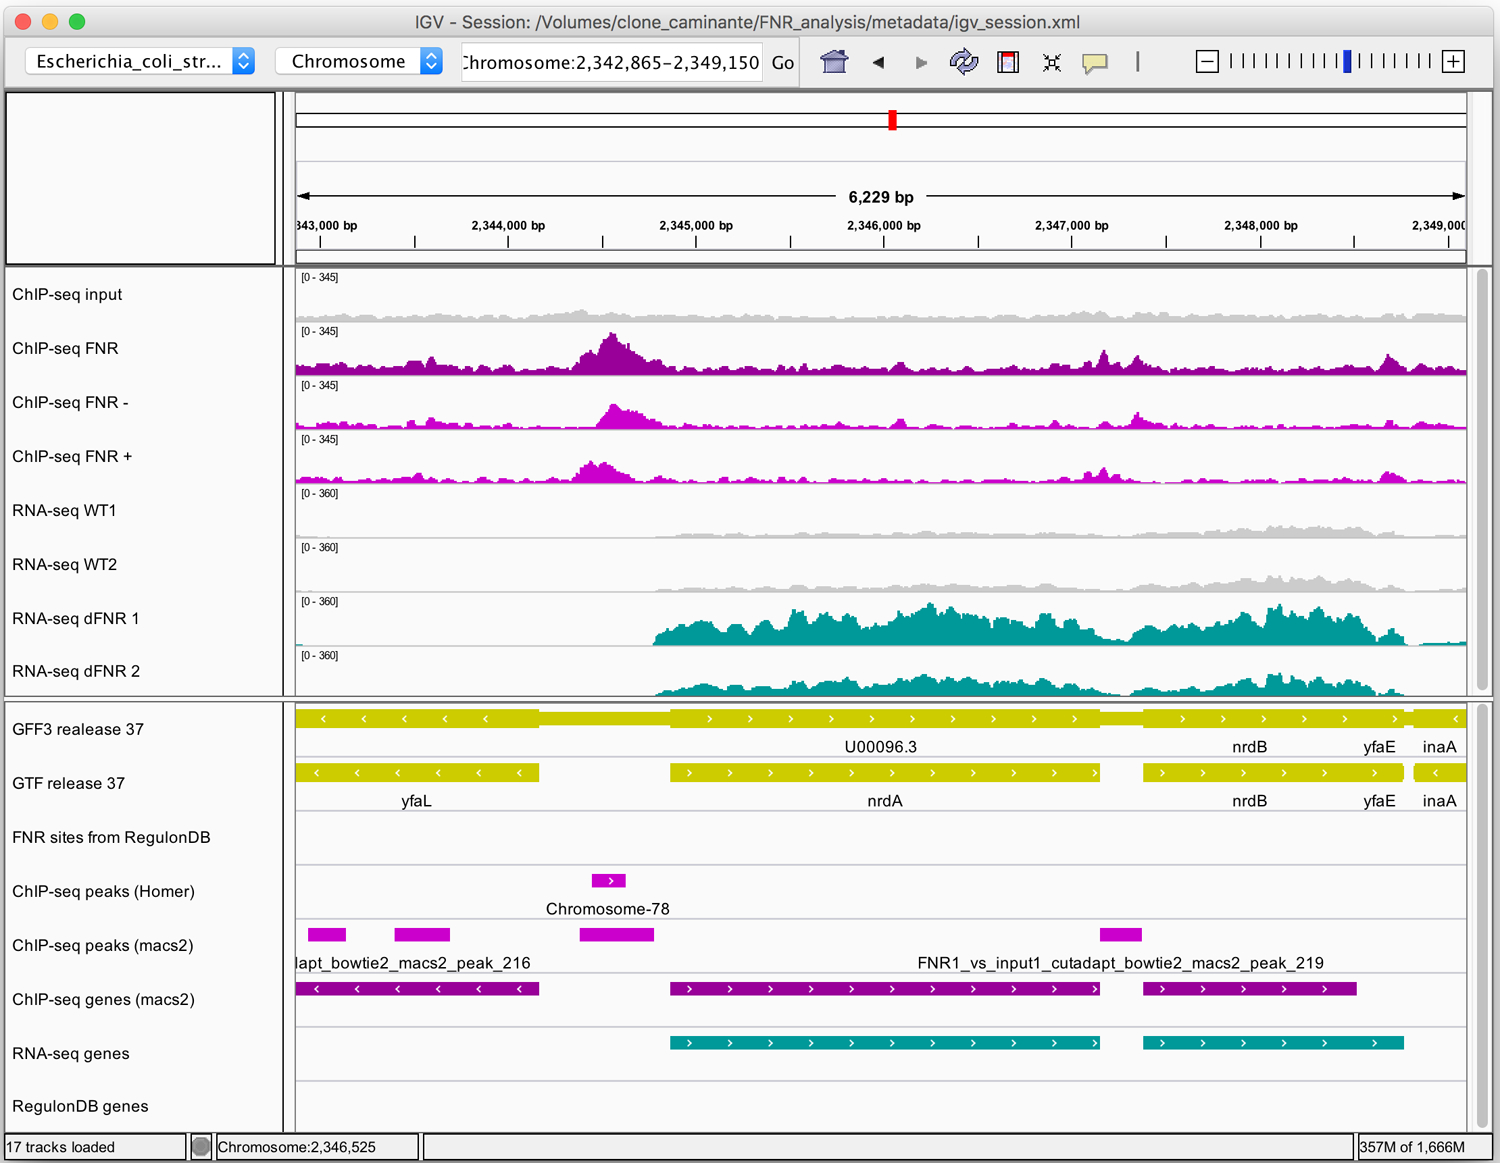Click the Go button

pos(783,62)
